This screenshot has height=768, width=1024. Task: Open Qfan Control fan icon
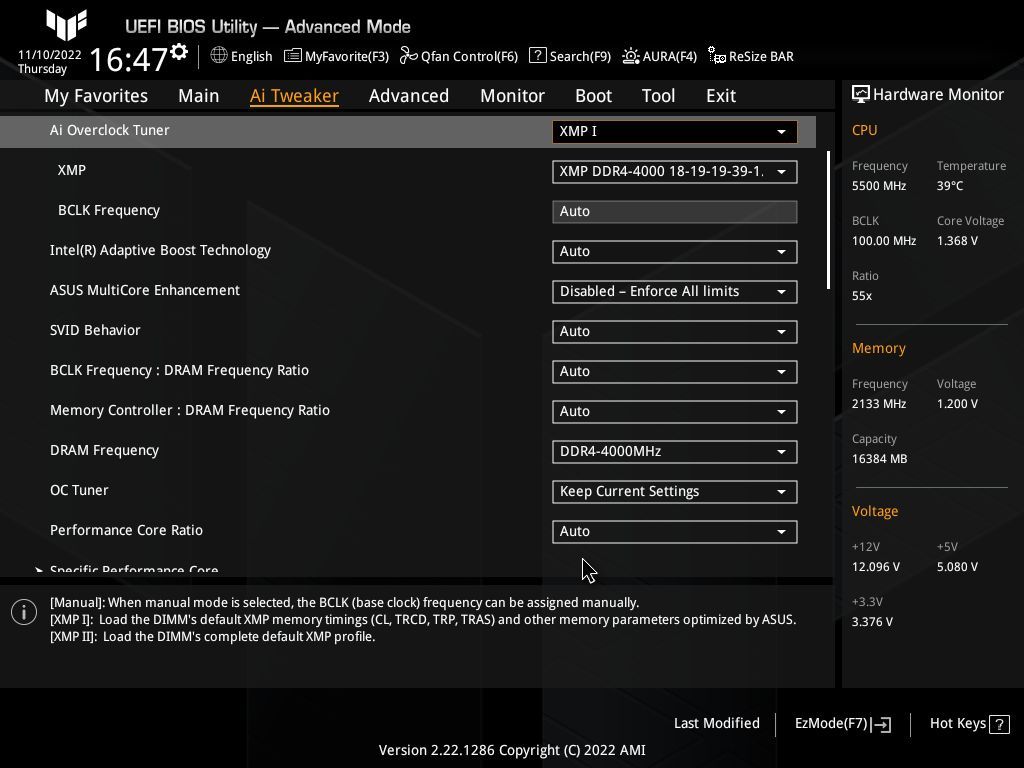point(409,56)
